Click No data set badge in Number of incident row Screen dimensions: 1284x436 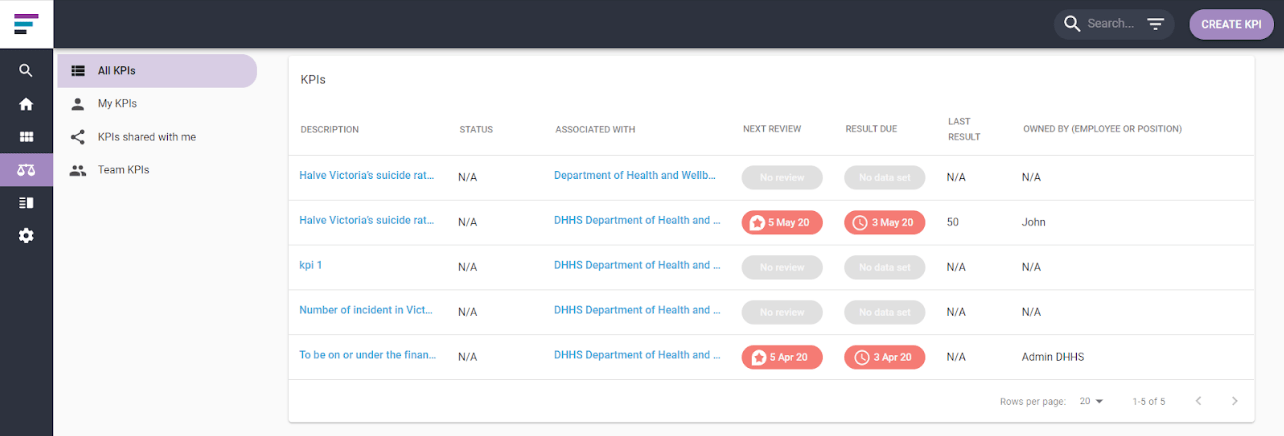tap(885, 312)
